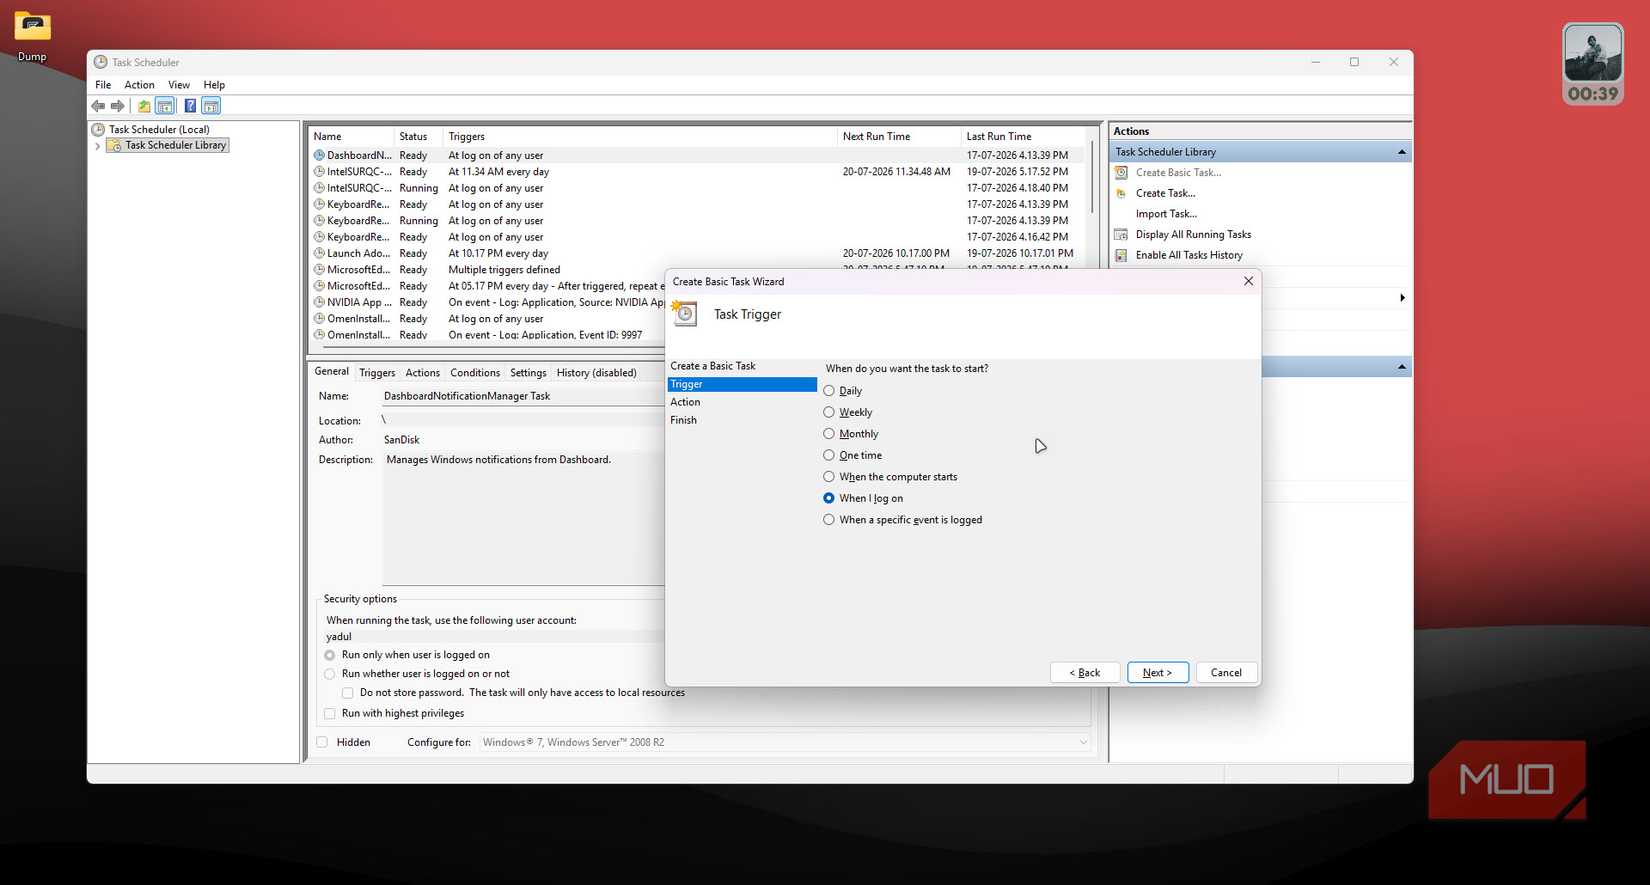The width and height of the screenshot is (1650, 885).
Task: Click the Forward arrow in the toolbar
Action: tap(117, 106)
